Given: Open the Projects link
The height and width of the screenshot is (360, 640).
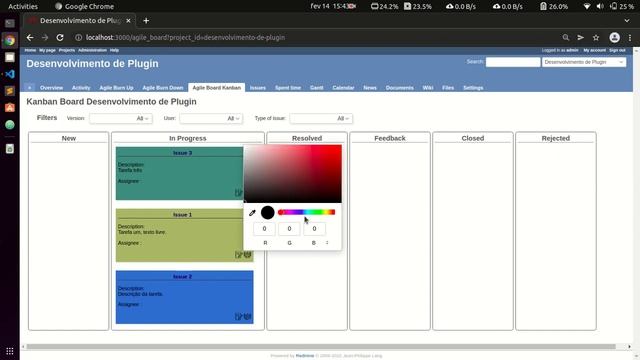Looking at the screenshot, I should pyautogui.click(x=67, y=50).
